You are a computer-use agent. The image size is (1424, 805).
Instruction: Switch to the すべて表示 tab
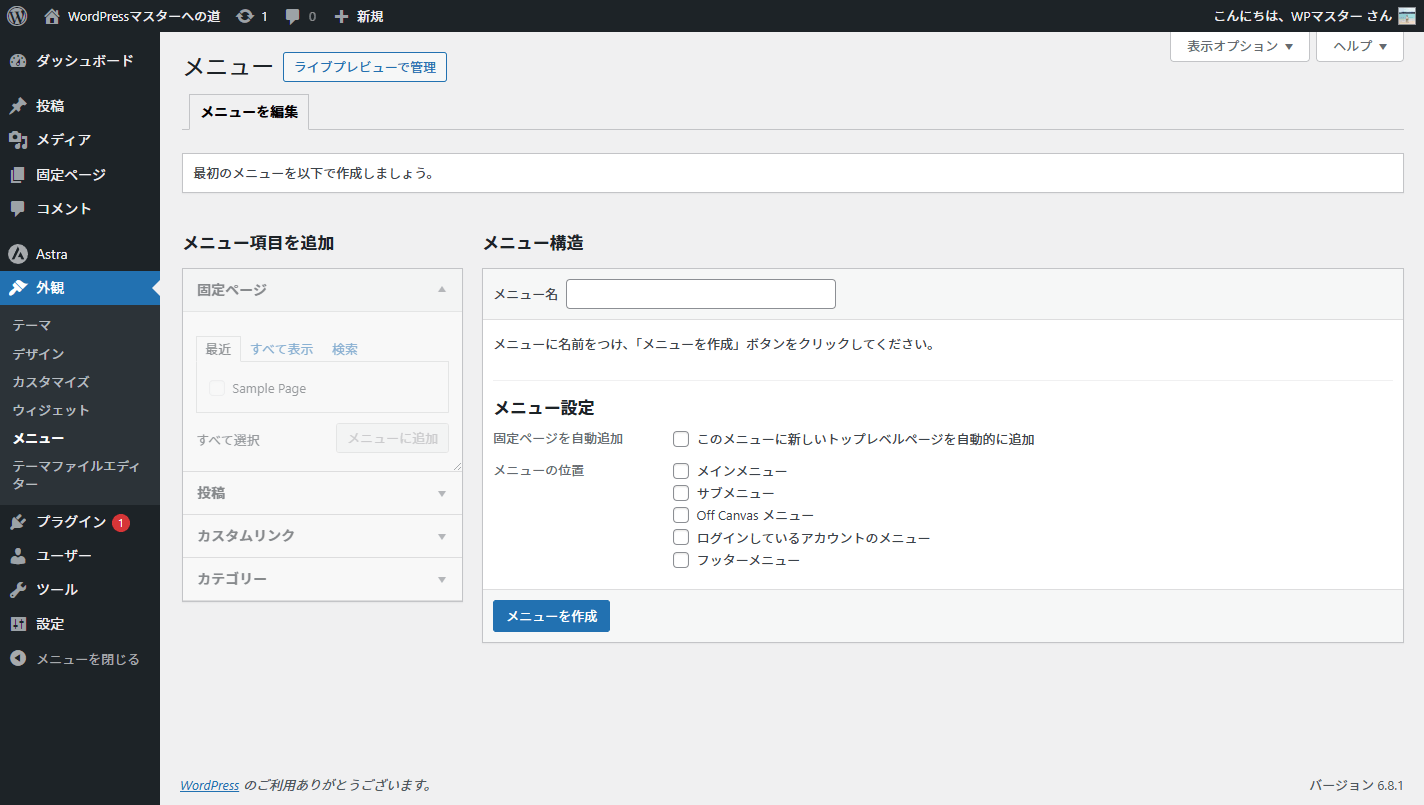281,349
